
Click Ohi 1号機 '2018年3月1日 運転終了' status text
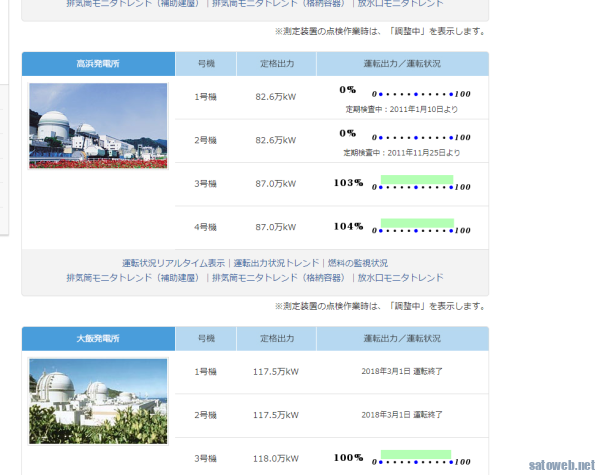(x=402, y=371)
